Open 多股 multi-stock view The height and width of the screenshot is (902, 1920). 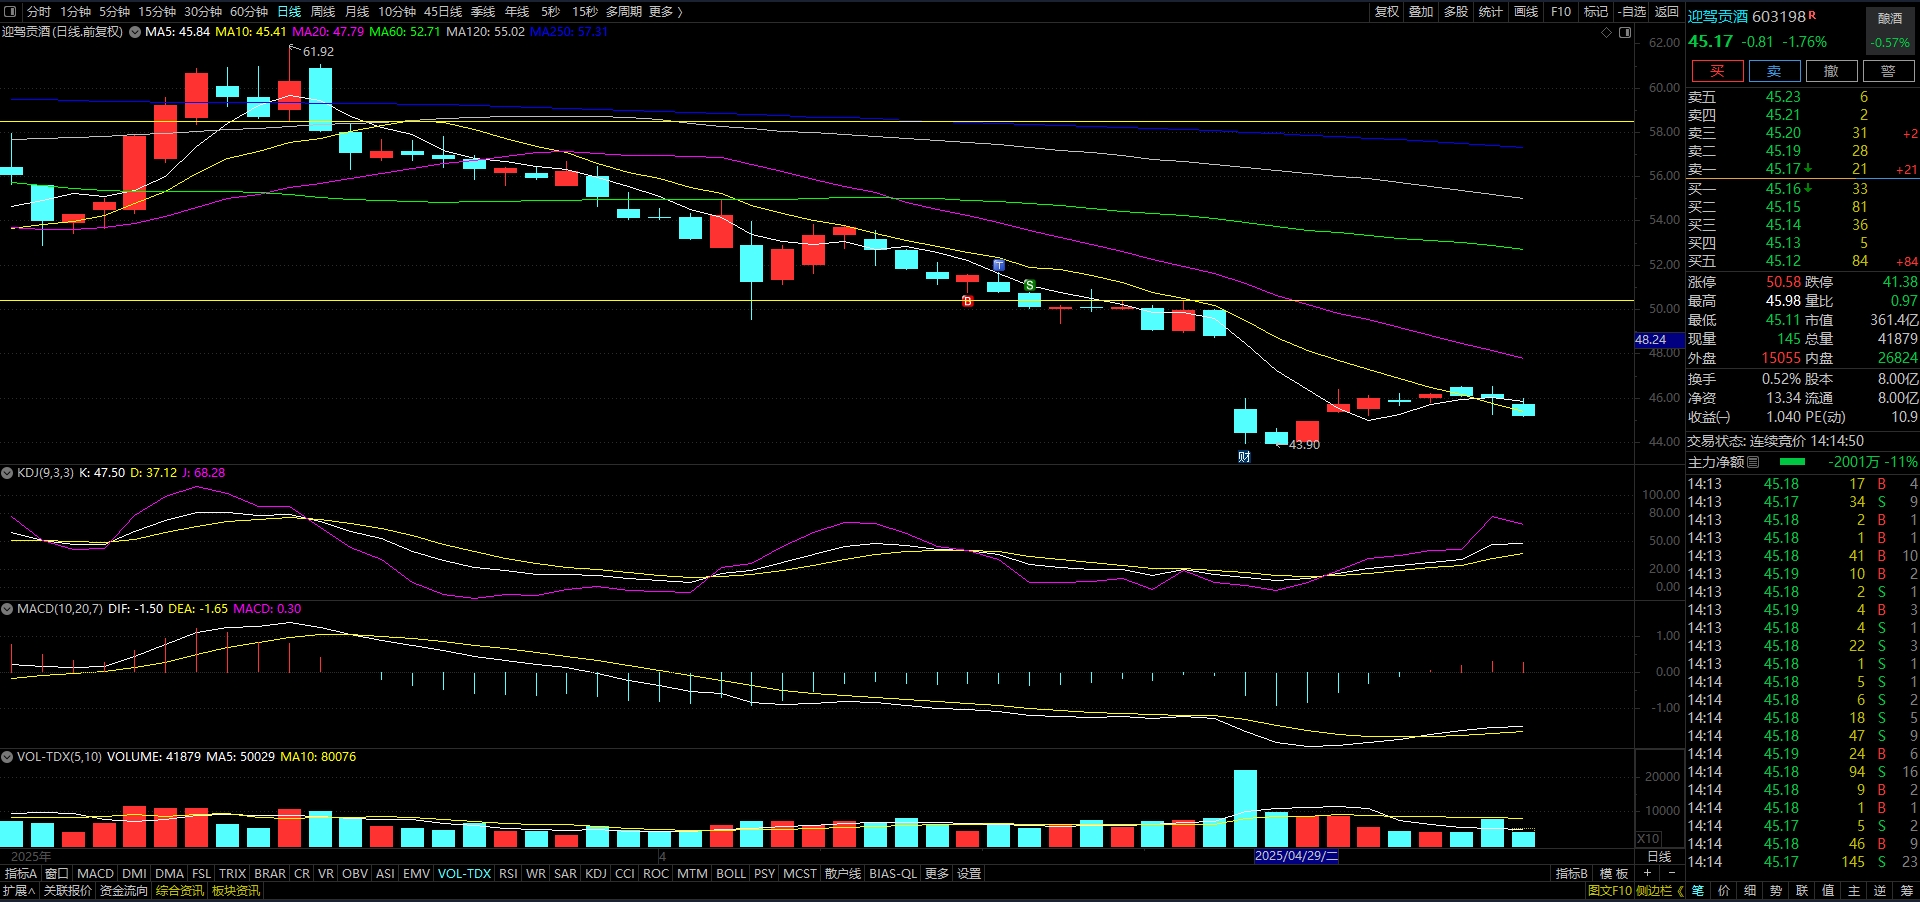(1456, 11)
